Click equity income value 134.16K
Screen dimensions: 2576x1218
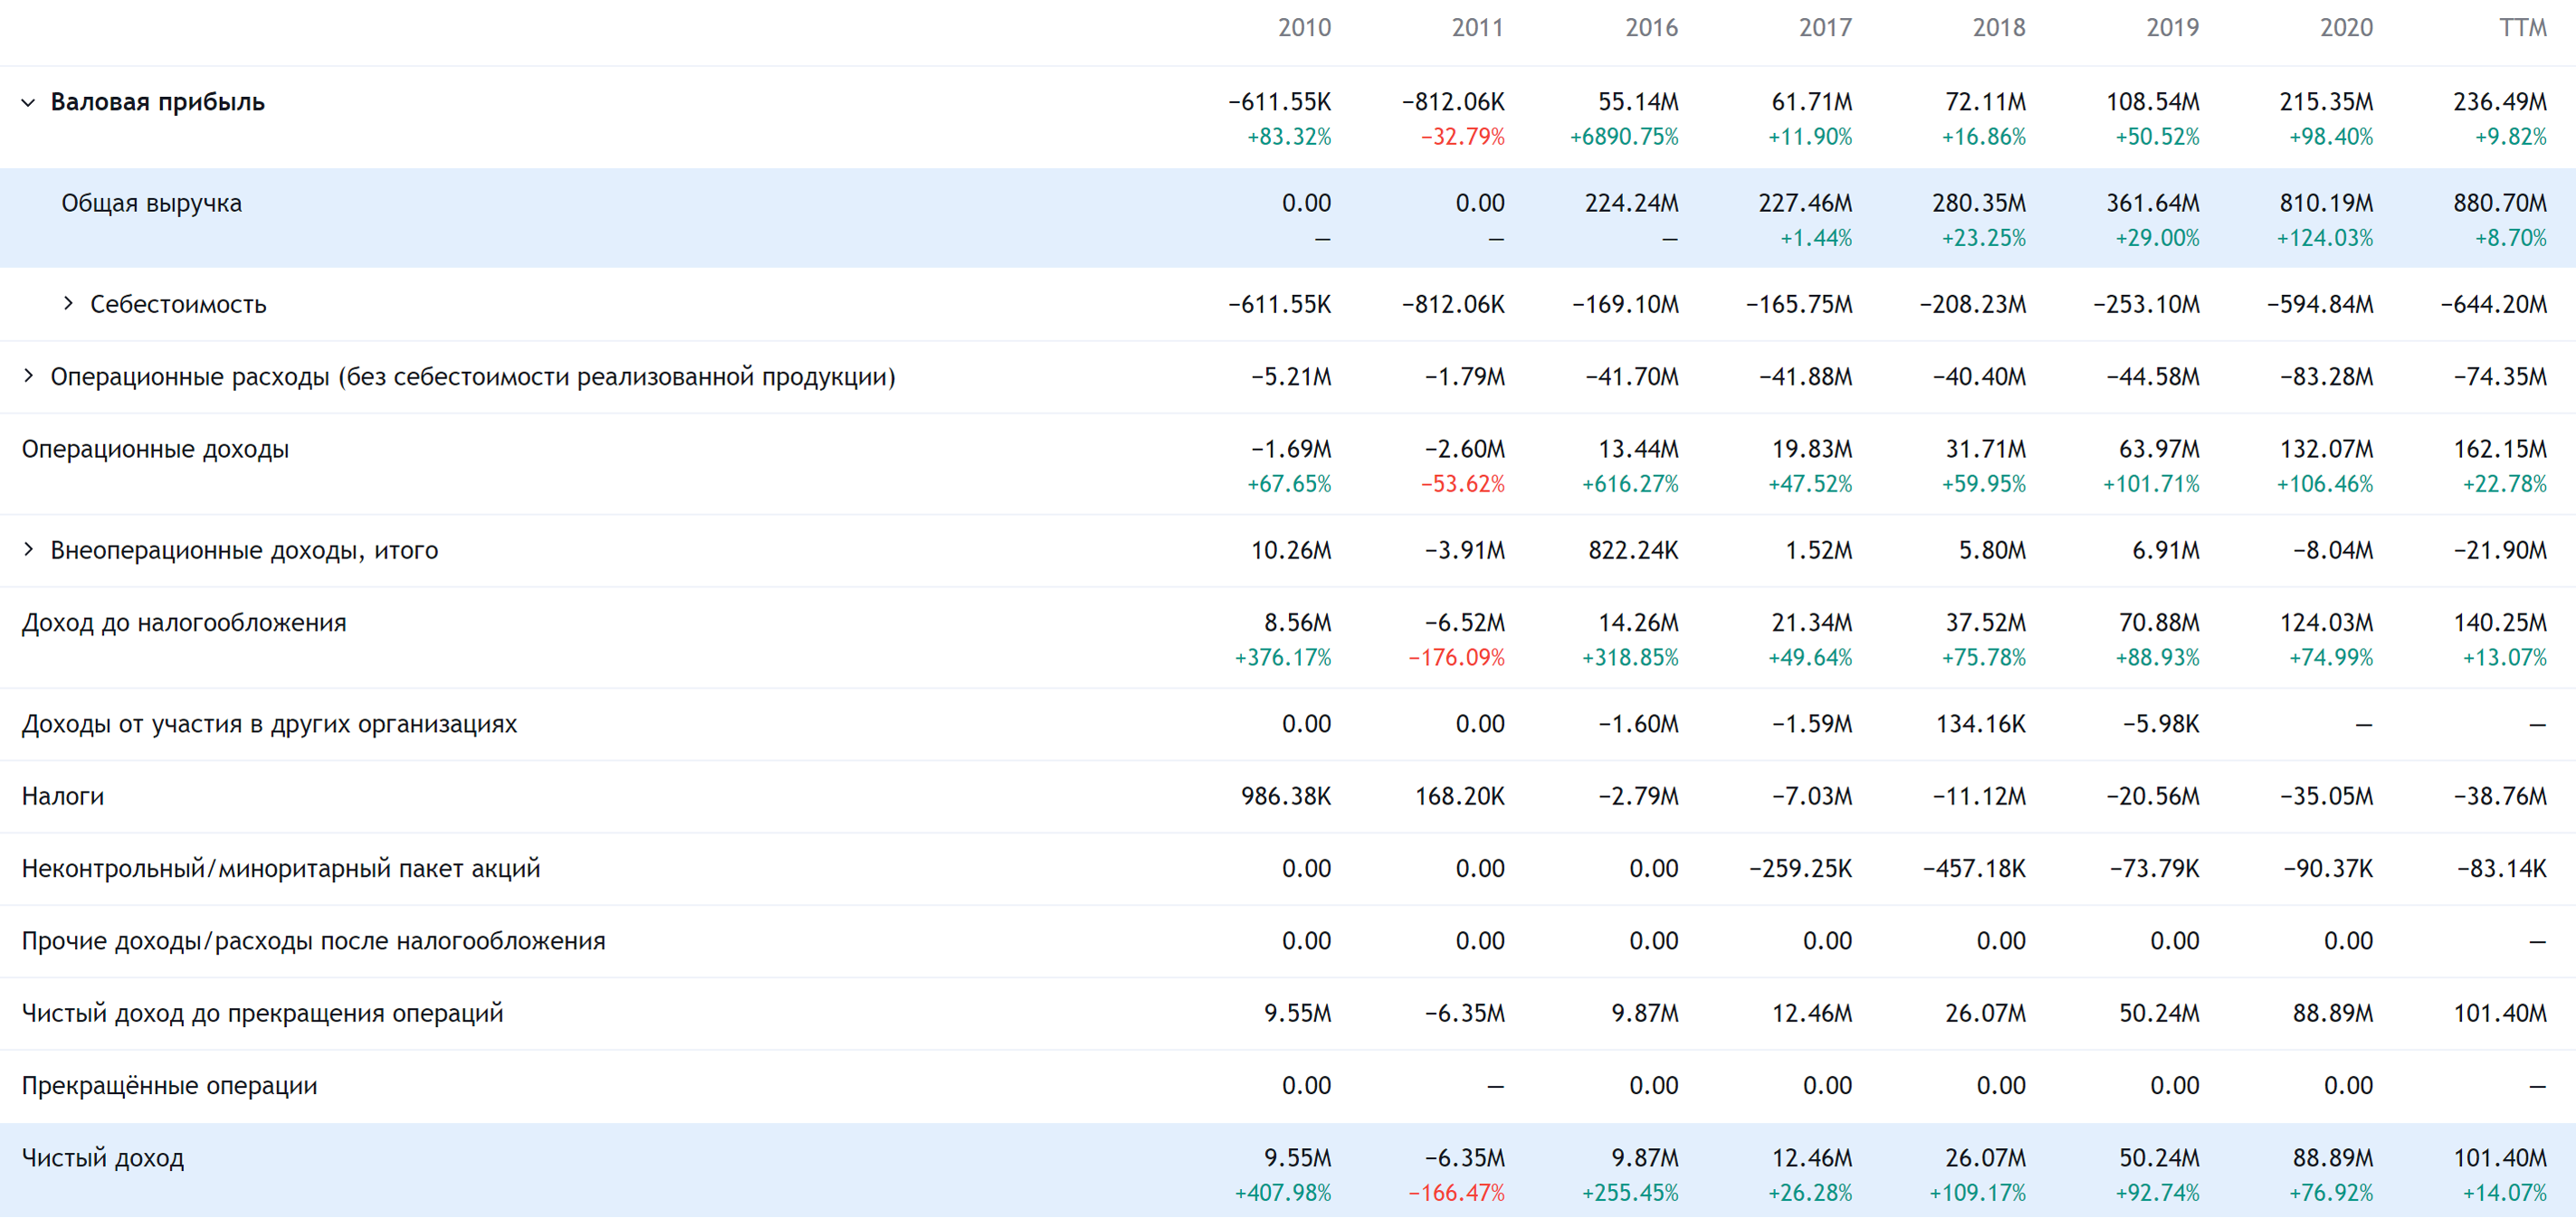(x=1980, y=724)
